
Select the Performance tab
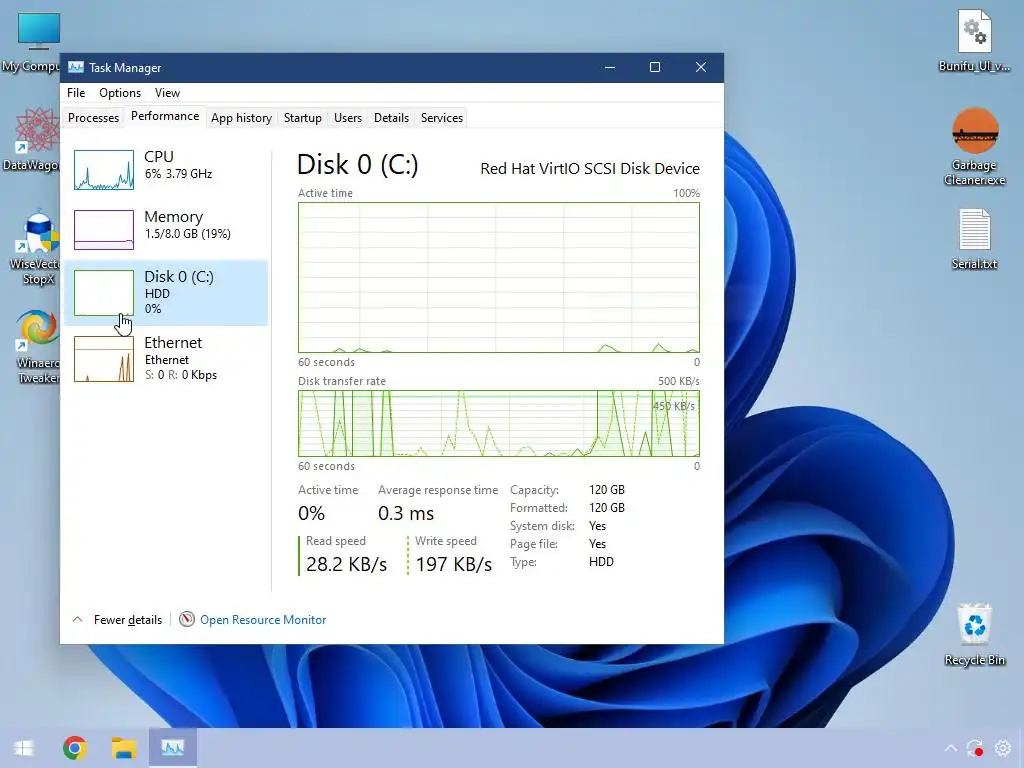[165, 116]
